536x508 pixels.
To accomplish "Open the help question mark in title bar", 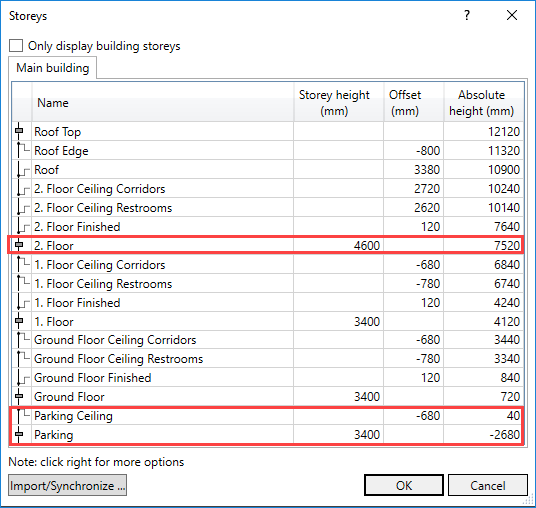I will tap(467, 15).
